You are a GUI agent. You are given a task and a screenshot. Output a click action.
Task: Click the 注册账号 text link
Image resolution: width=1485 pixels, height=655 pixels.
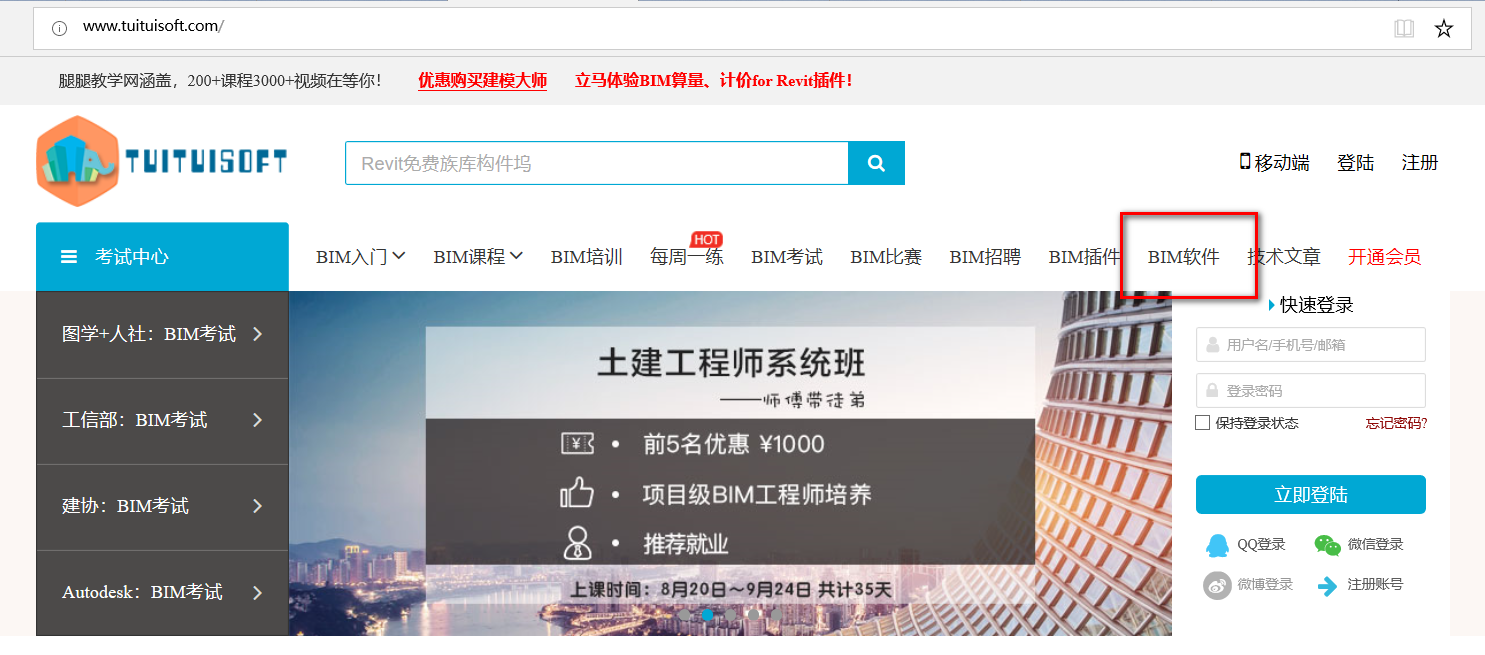(x=1375, y=585)
